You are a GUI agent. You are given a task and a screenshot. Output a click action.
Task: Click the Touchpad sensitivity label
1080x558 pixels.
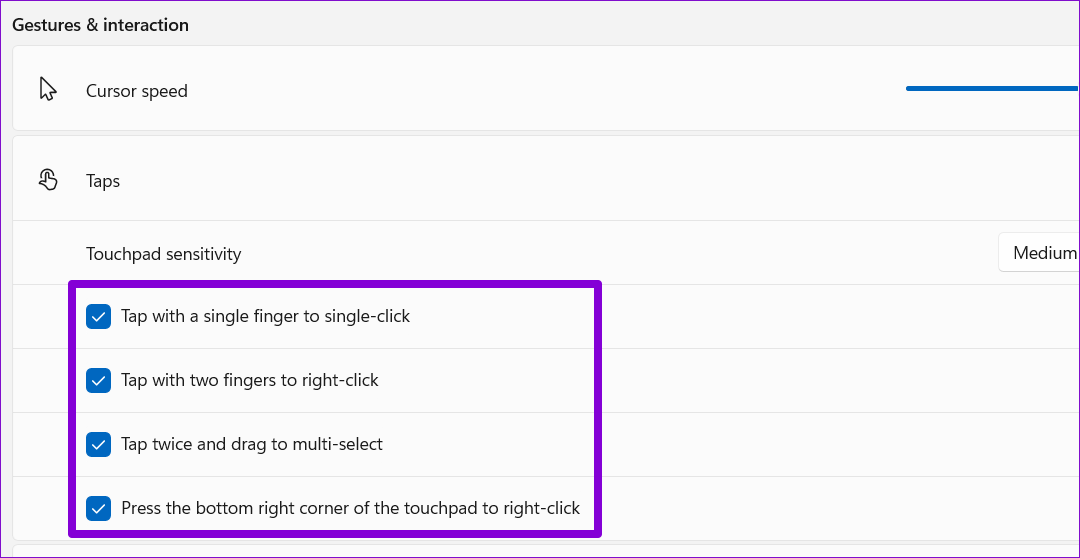pyautogui.click(x=164, y=254)
